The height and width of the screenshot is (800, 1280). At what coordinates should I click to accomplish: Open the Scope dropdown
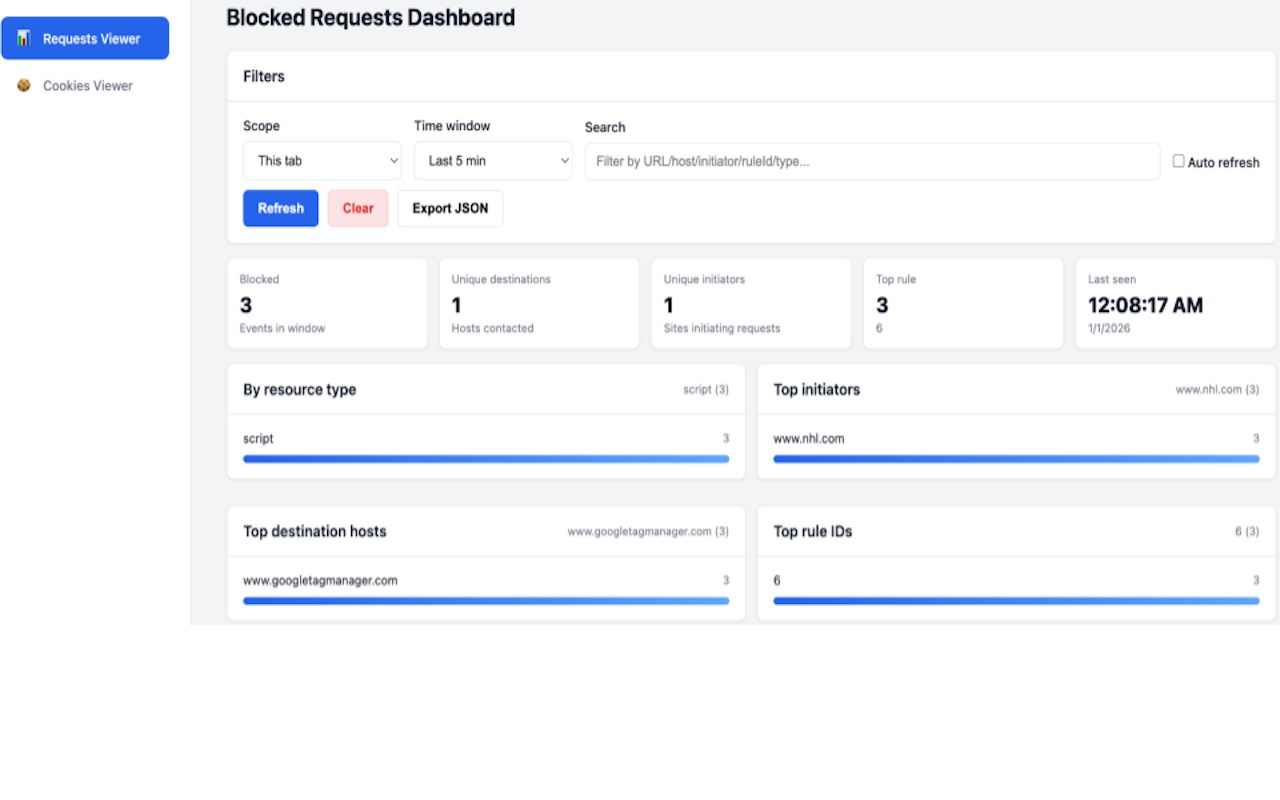coord(322,161)
